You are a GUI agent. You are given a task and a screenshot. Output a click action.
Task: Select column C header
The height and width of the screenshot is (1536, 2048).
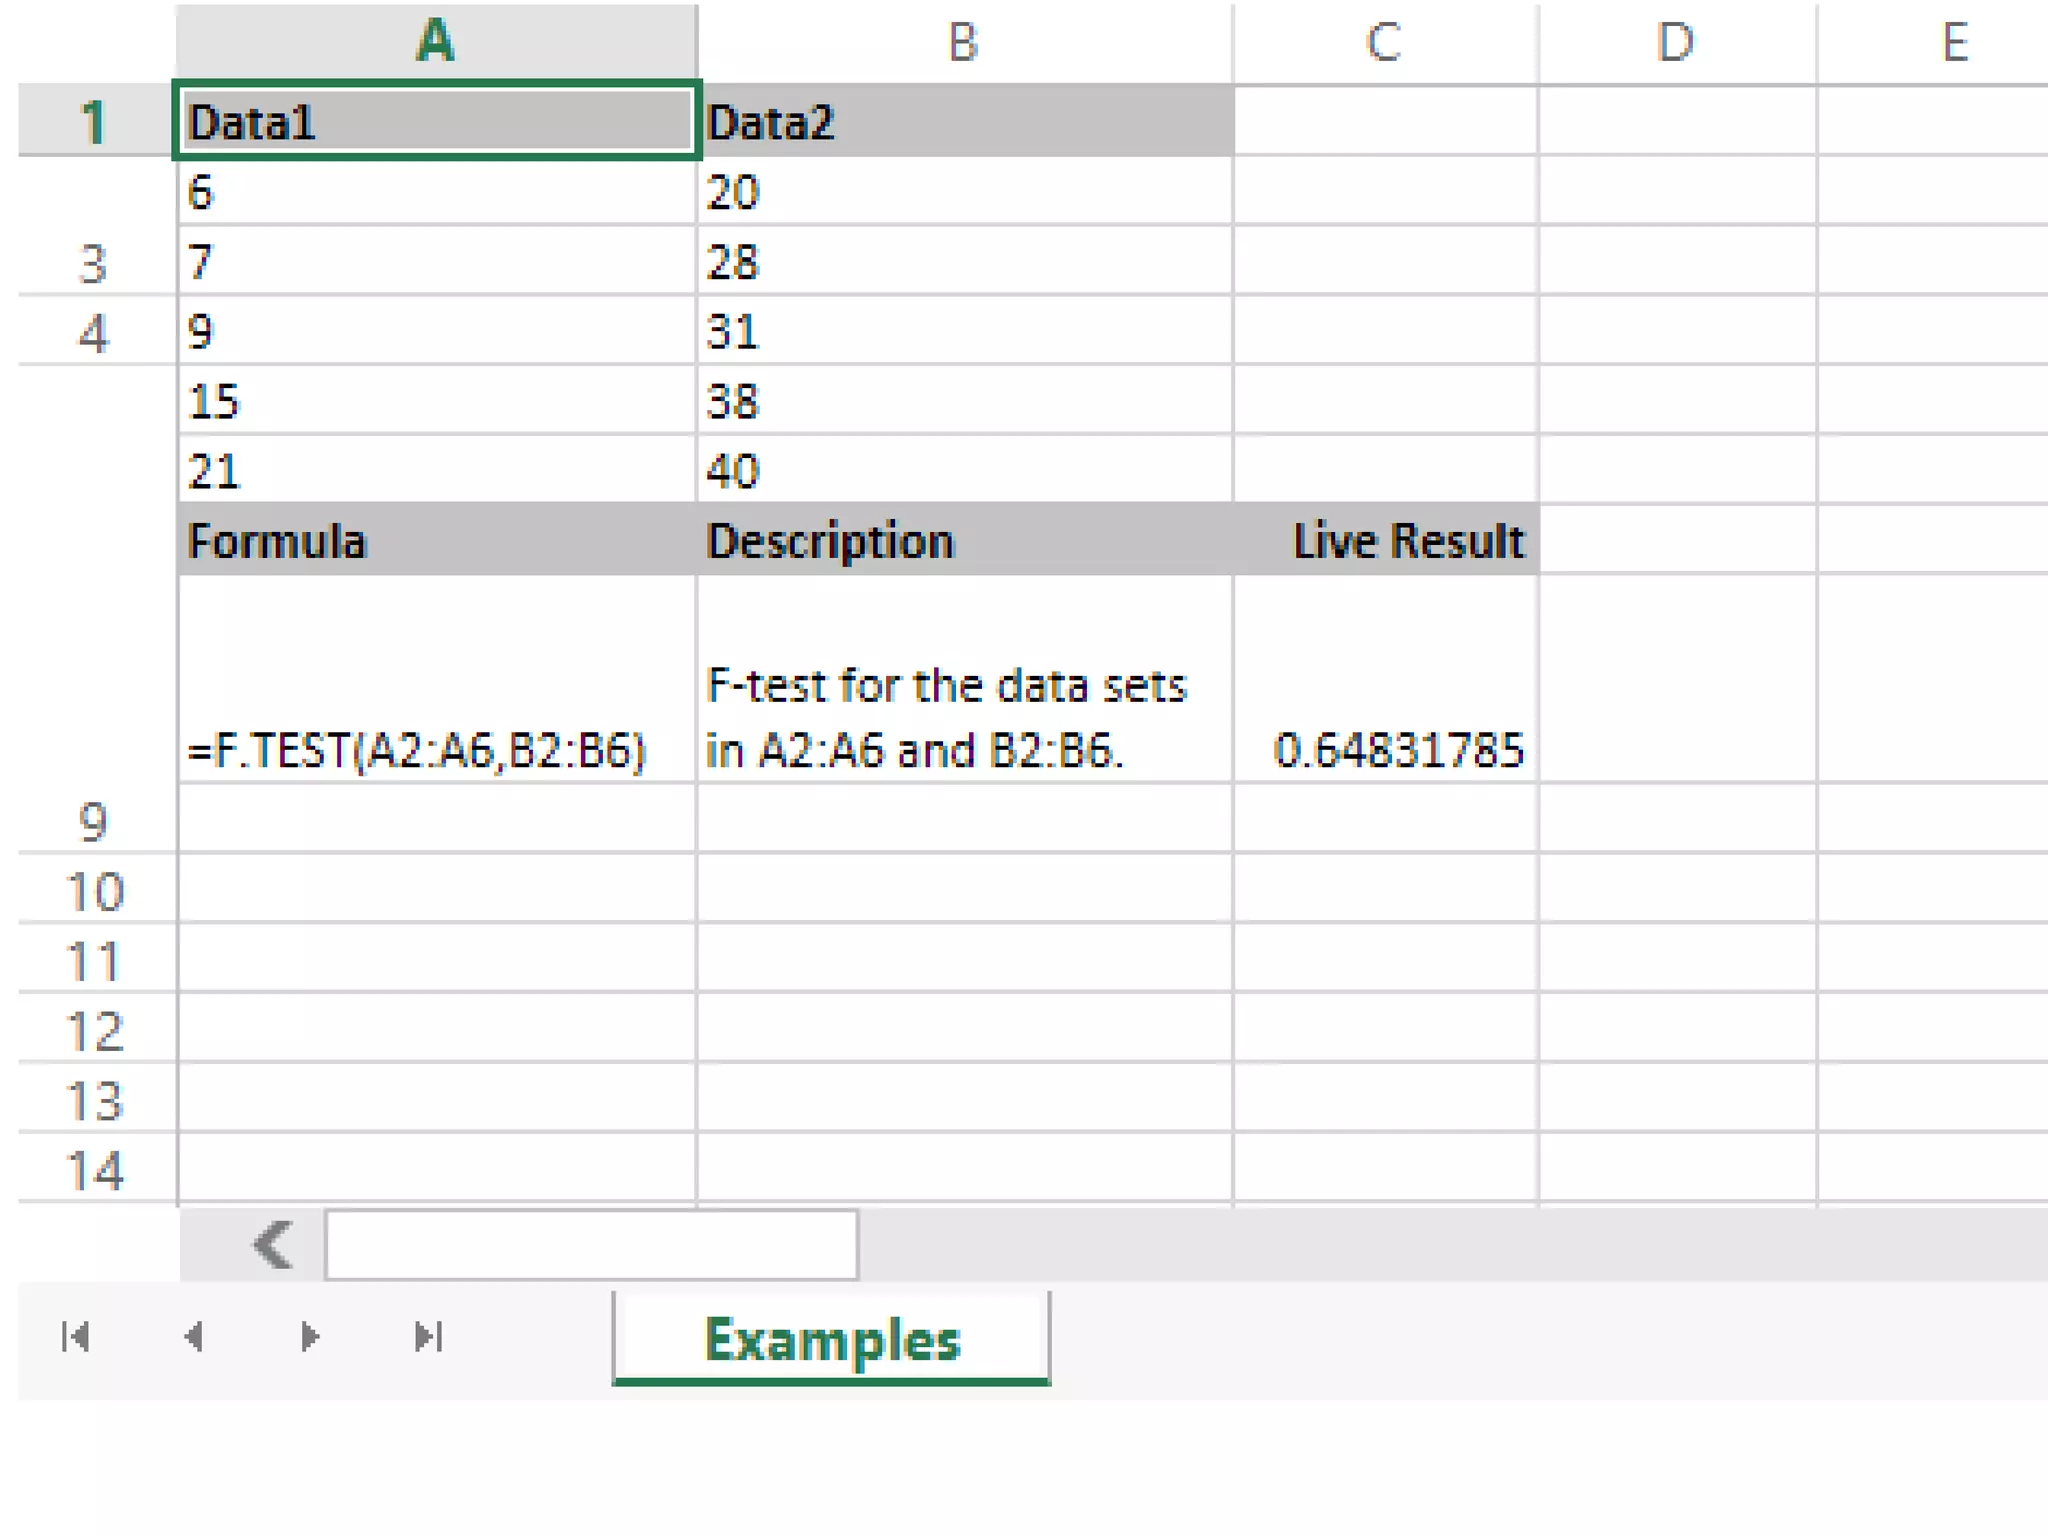click(x=1384, y=42)
